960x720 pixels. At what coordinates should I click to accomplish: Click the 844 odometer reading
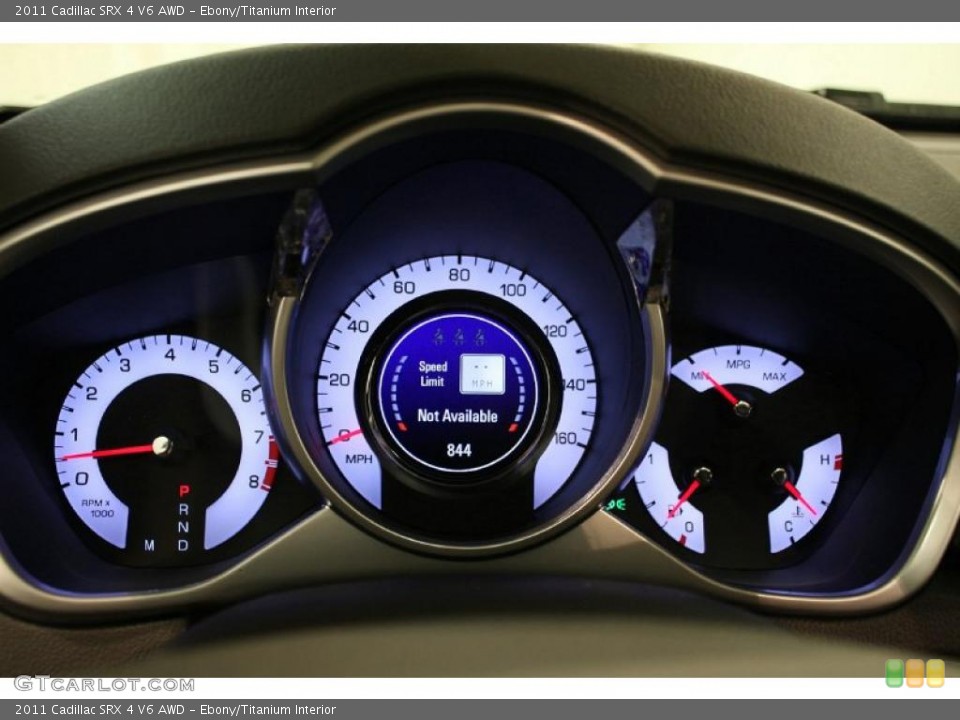[459, 451]
